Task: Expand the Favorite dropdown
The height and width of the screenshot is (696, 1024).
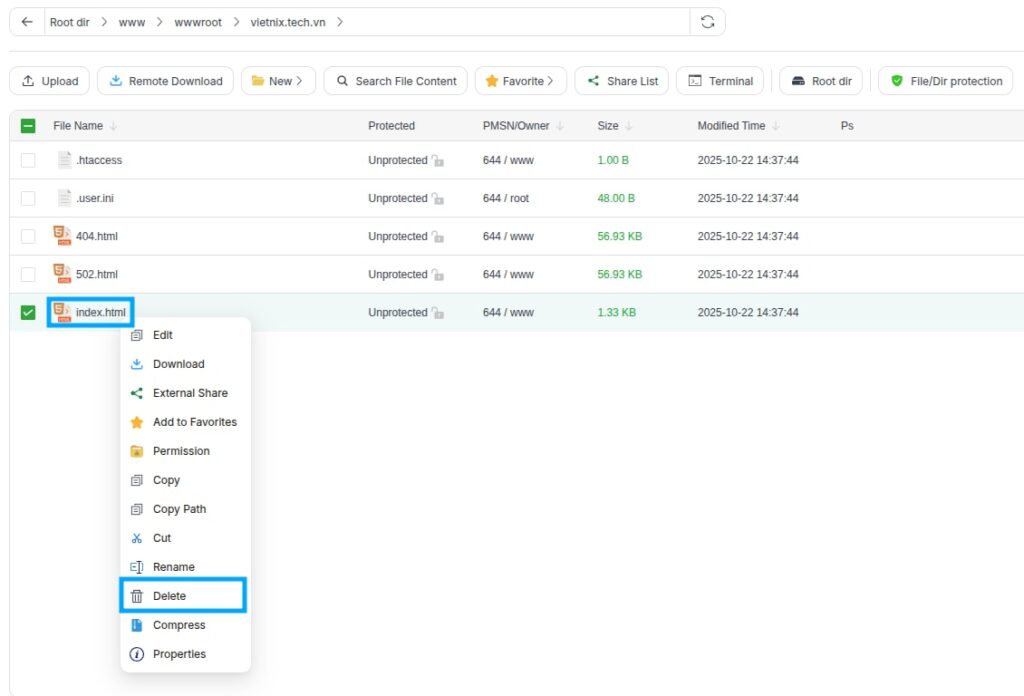Action: pyautogui.click(x=520, y=81)
